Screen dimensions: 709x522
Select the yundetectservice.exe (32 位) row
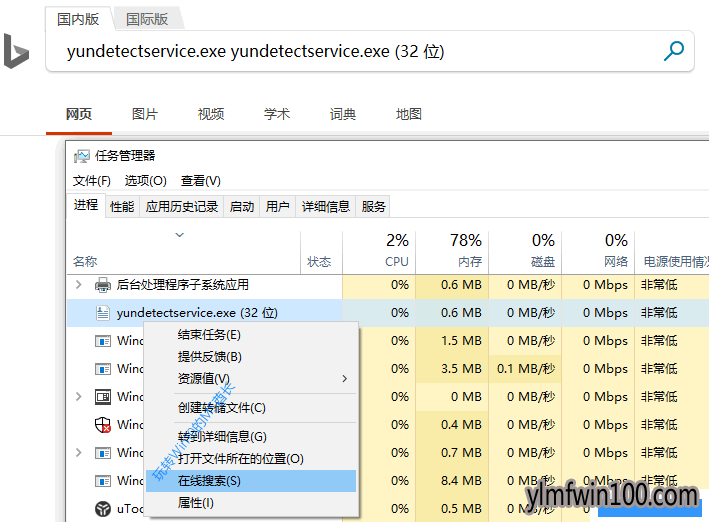[388, 313]
